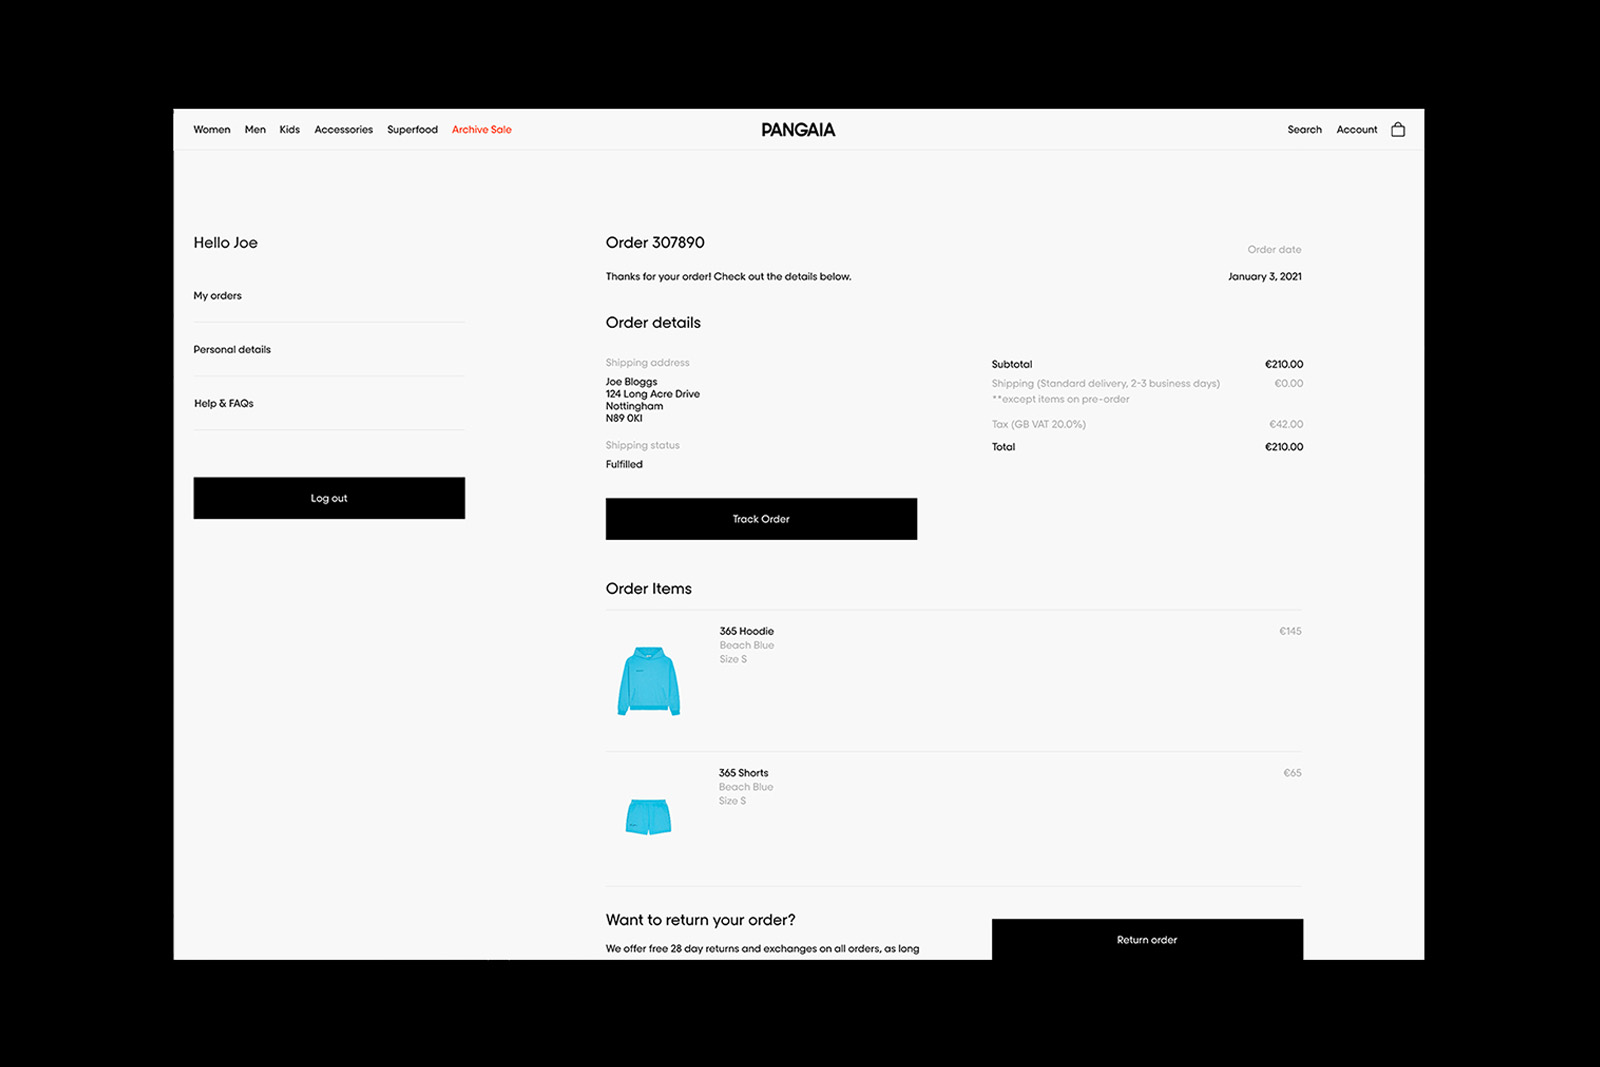Go to Account page
This screenshot has height=1067, width=1600.
[x=1357, y=130]
